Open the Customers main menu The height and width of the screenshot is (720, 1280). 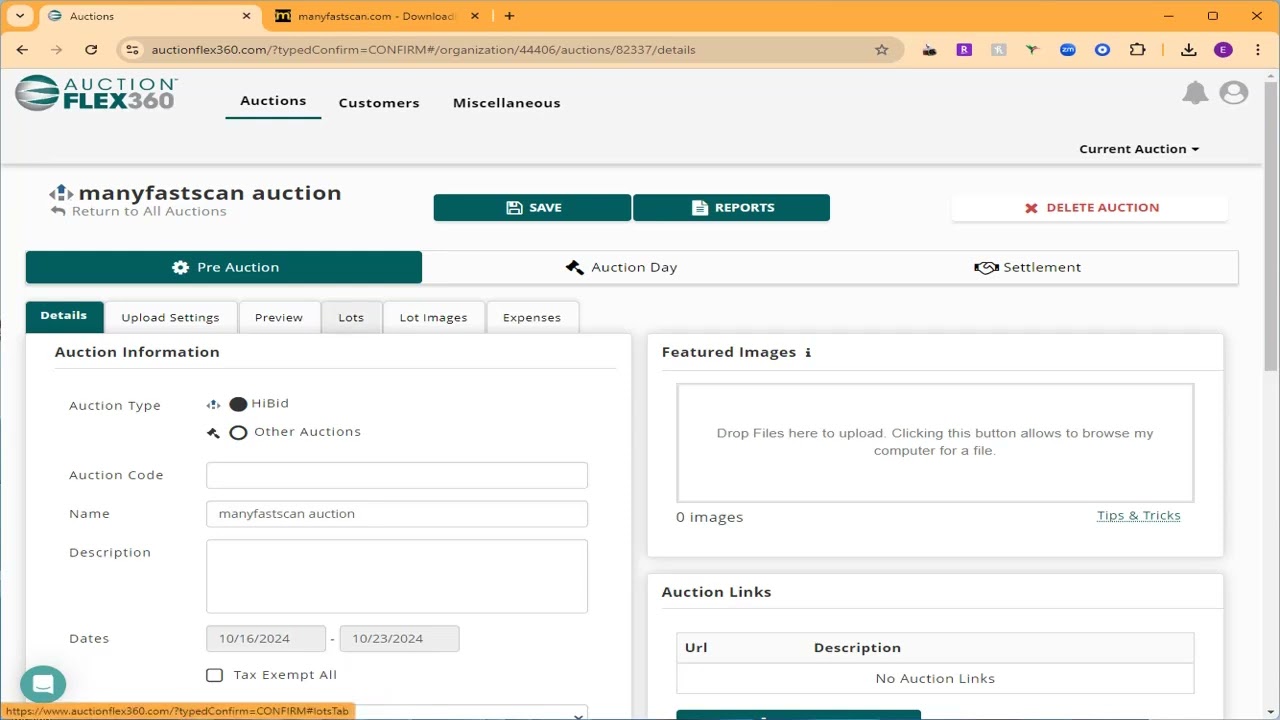[x=379, y=103]
